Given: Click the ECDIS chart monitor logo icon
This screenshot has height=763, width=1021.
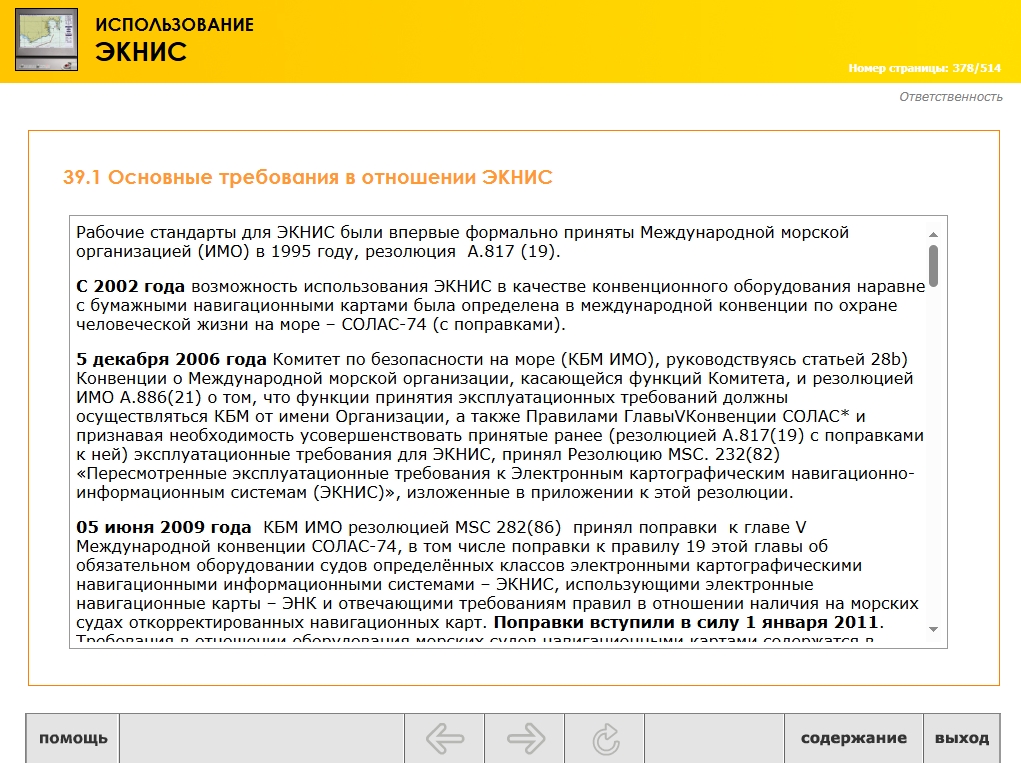Looking at the screenshot, I should point(47,39).
